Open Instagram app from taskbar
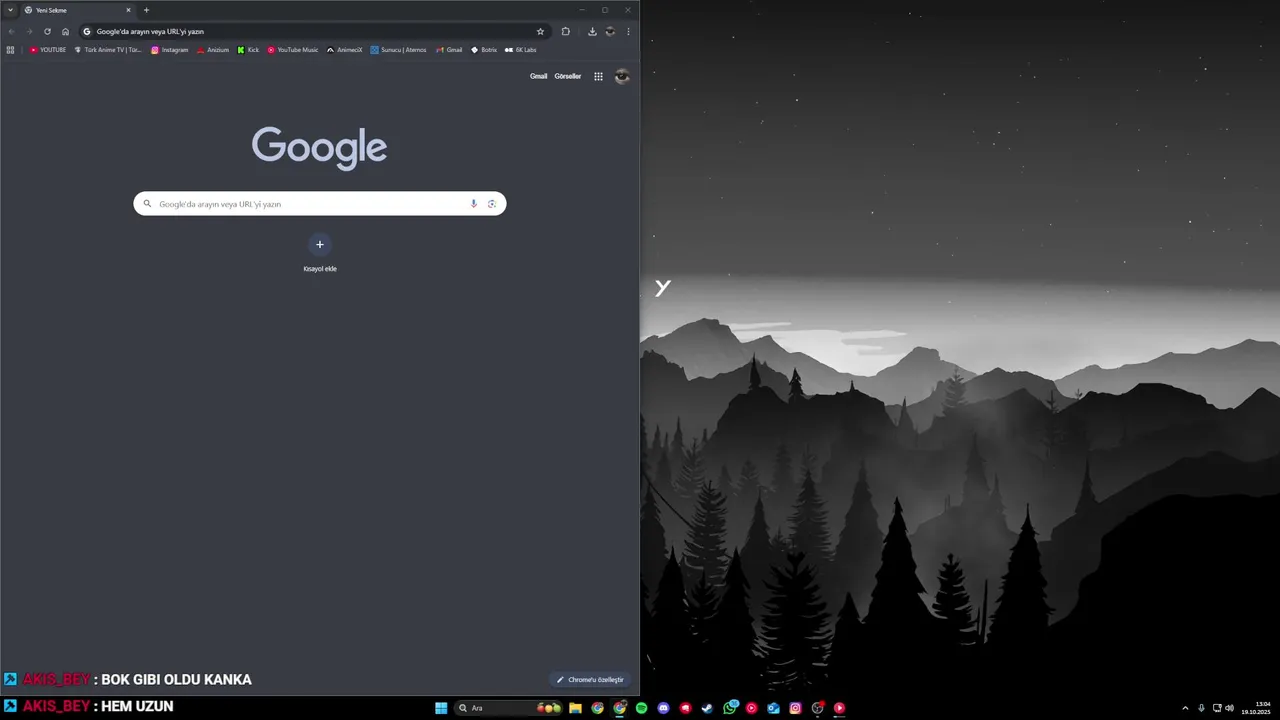The image size is (1280, 720). [x=795, y=708]
